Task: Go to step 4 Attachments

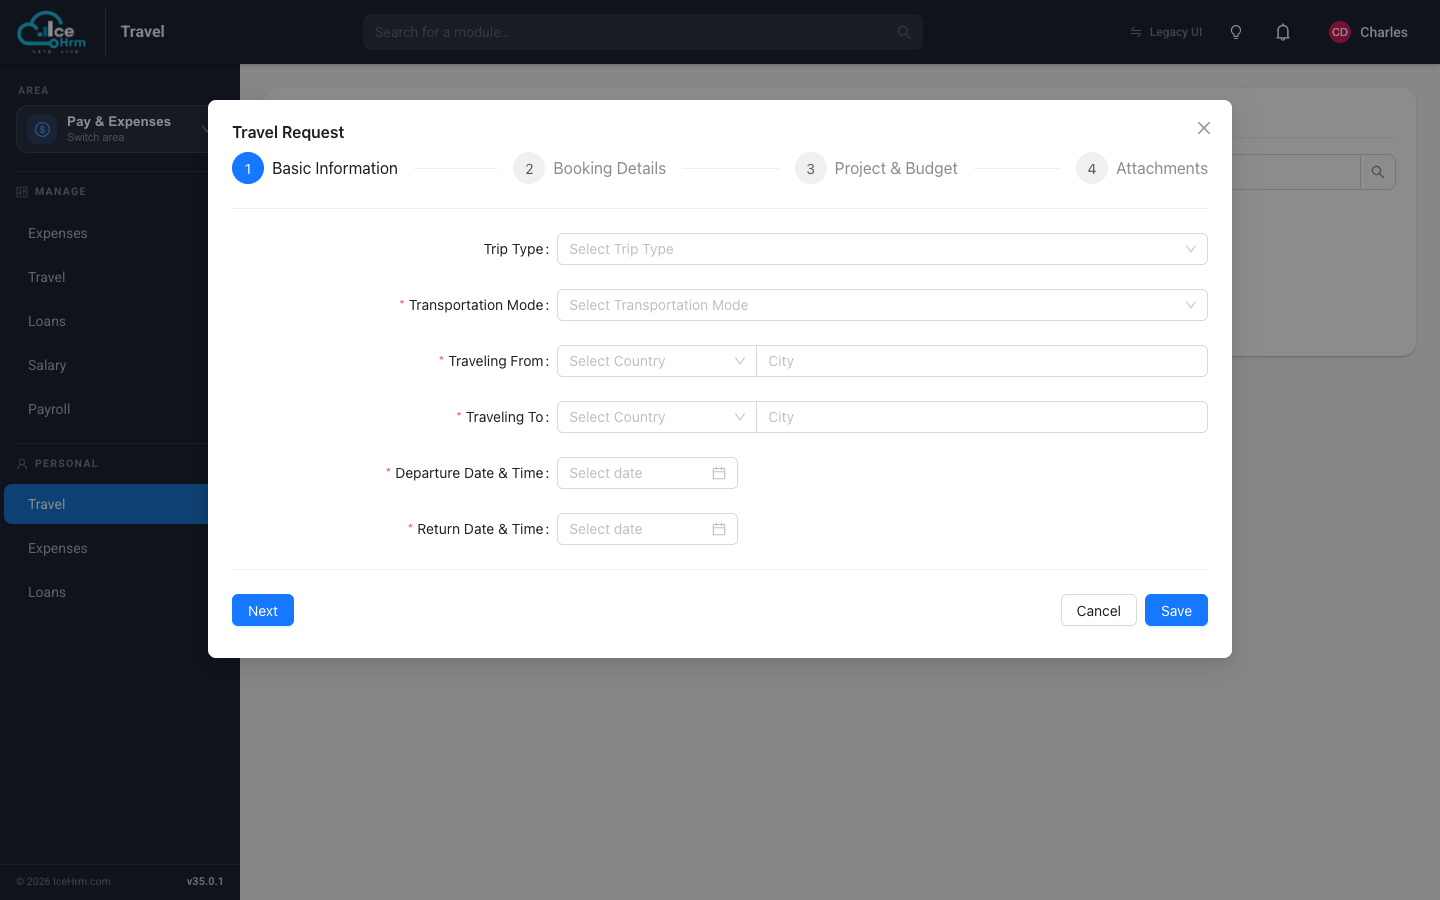Action: pyautogui.click(x=1142, y=168)
